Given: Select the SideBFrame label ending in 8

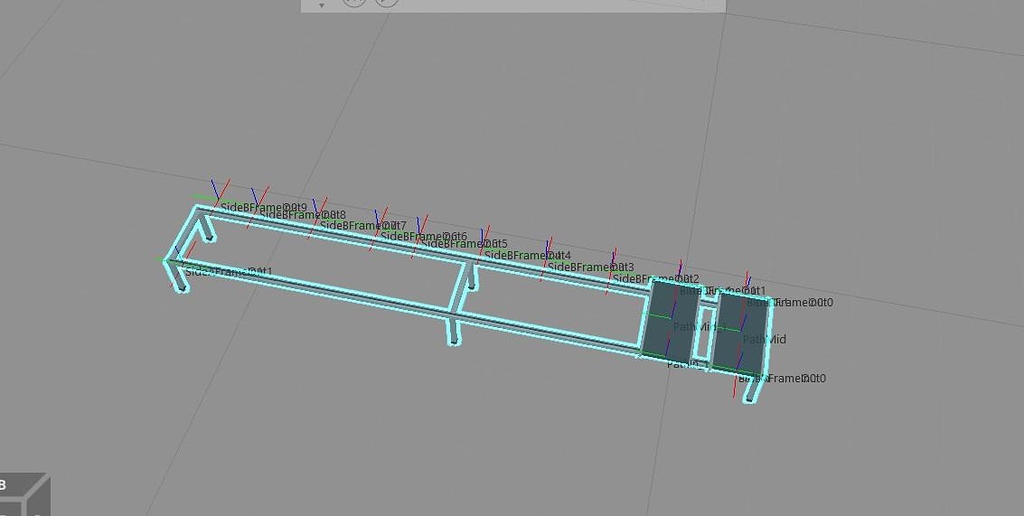Looking at the screenshot, I should tap(302, 214).
